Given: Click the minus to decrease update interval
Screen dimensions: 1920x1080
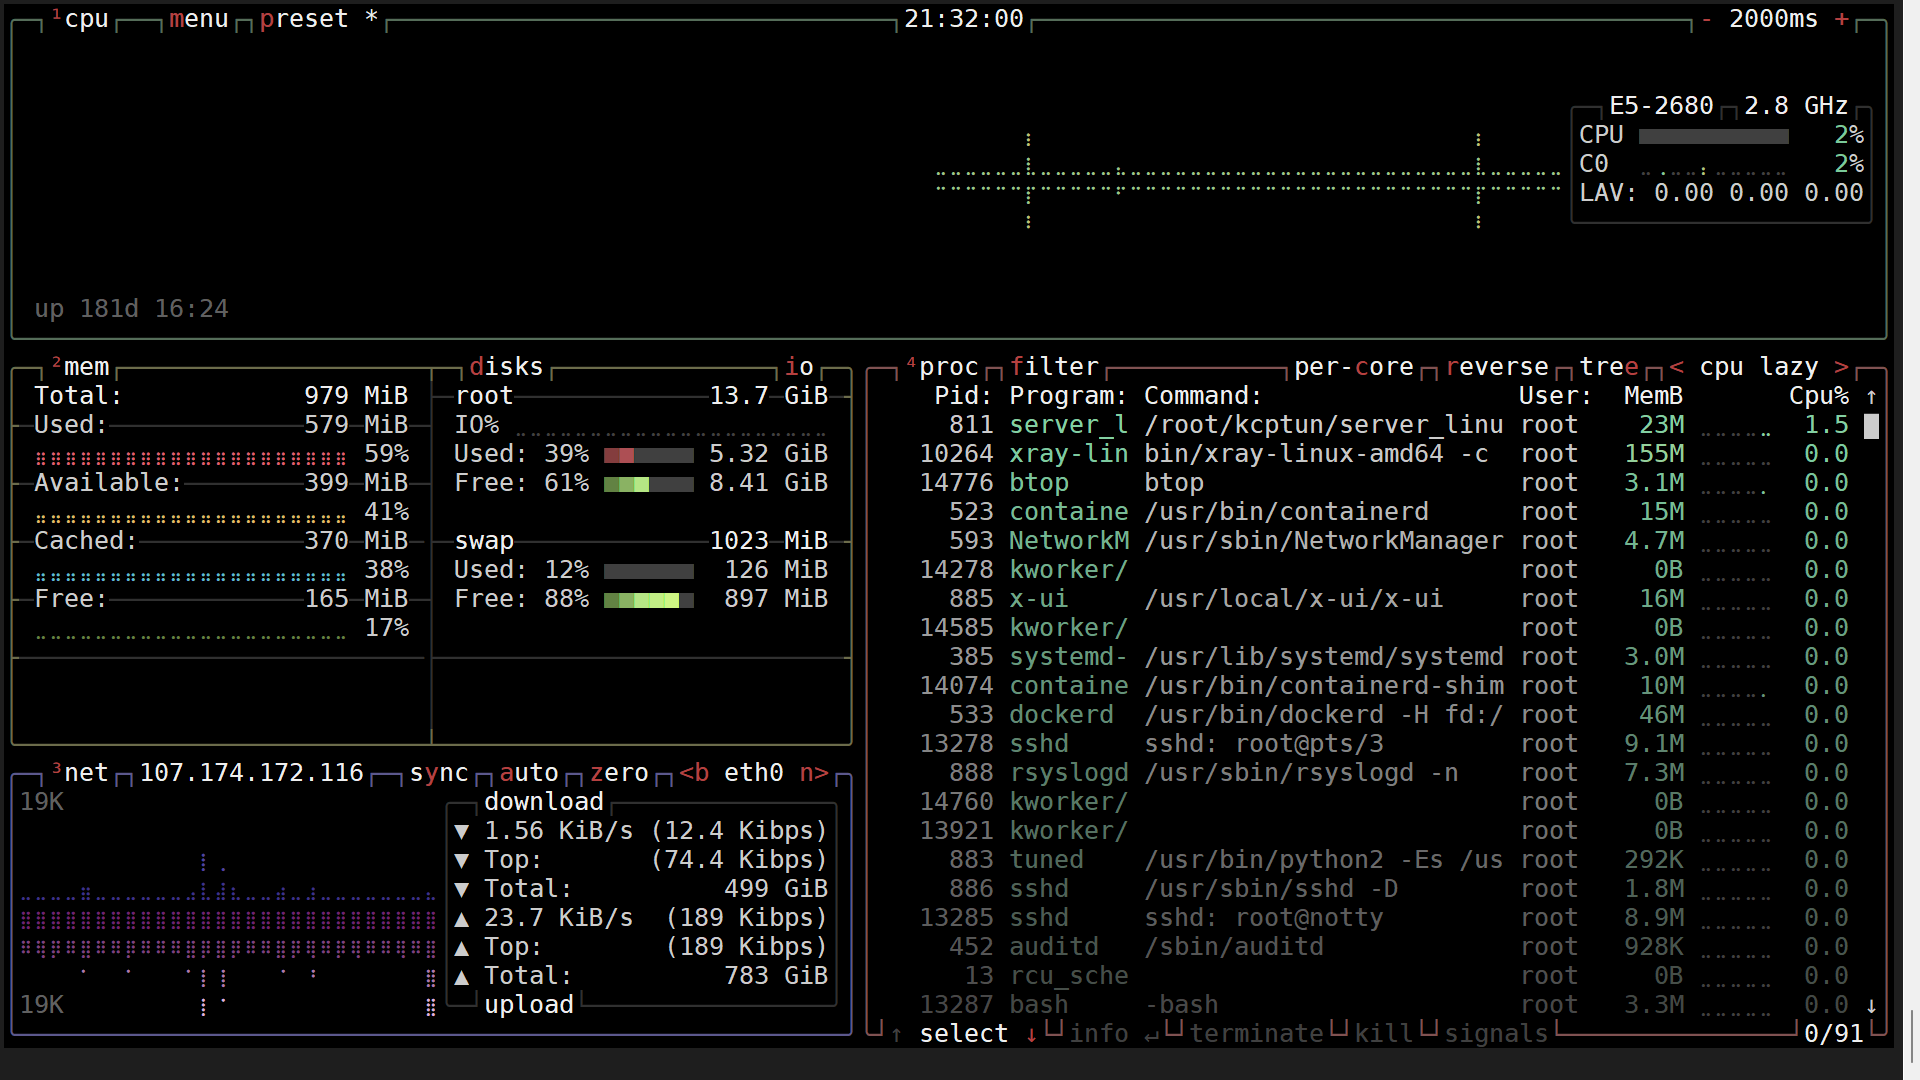Looking at the screenshot, I should coord(1706,19).
